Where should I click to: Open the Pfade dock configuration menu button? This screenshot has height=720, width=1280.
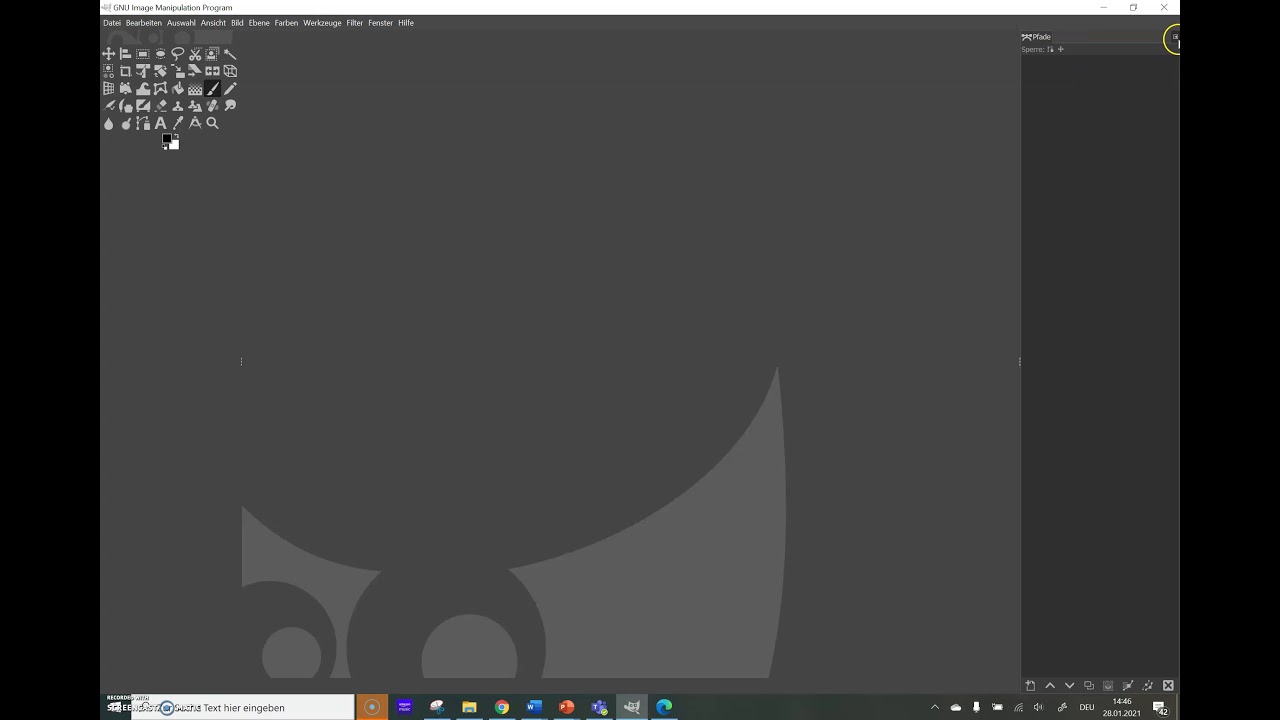point(1175,37)
